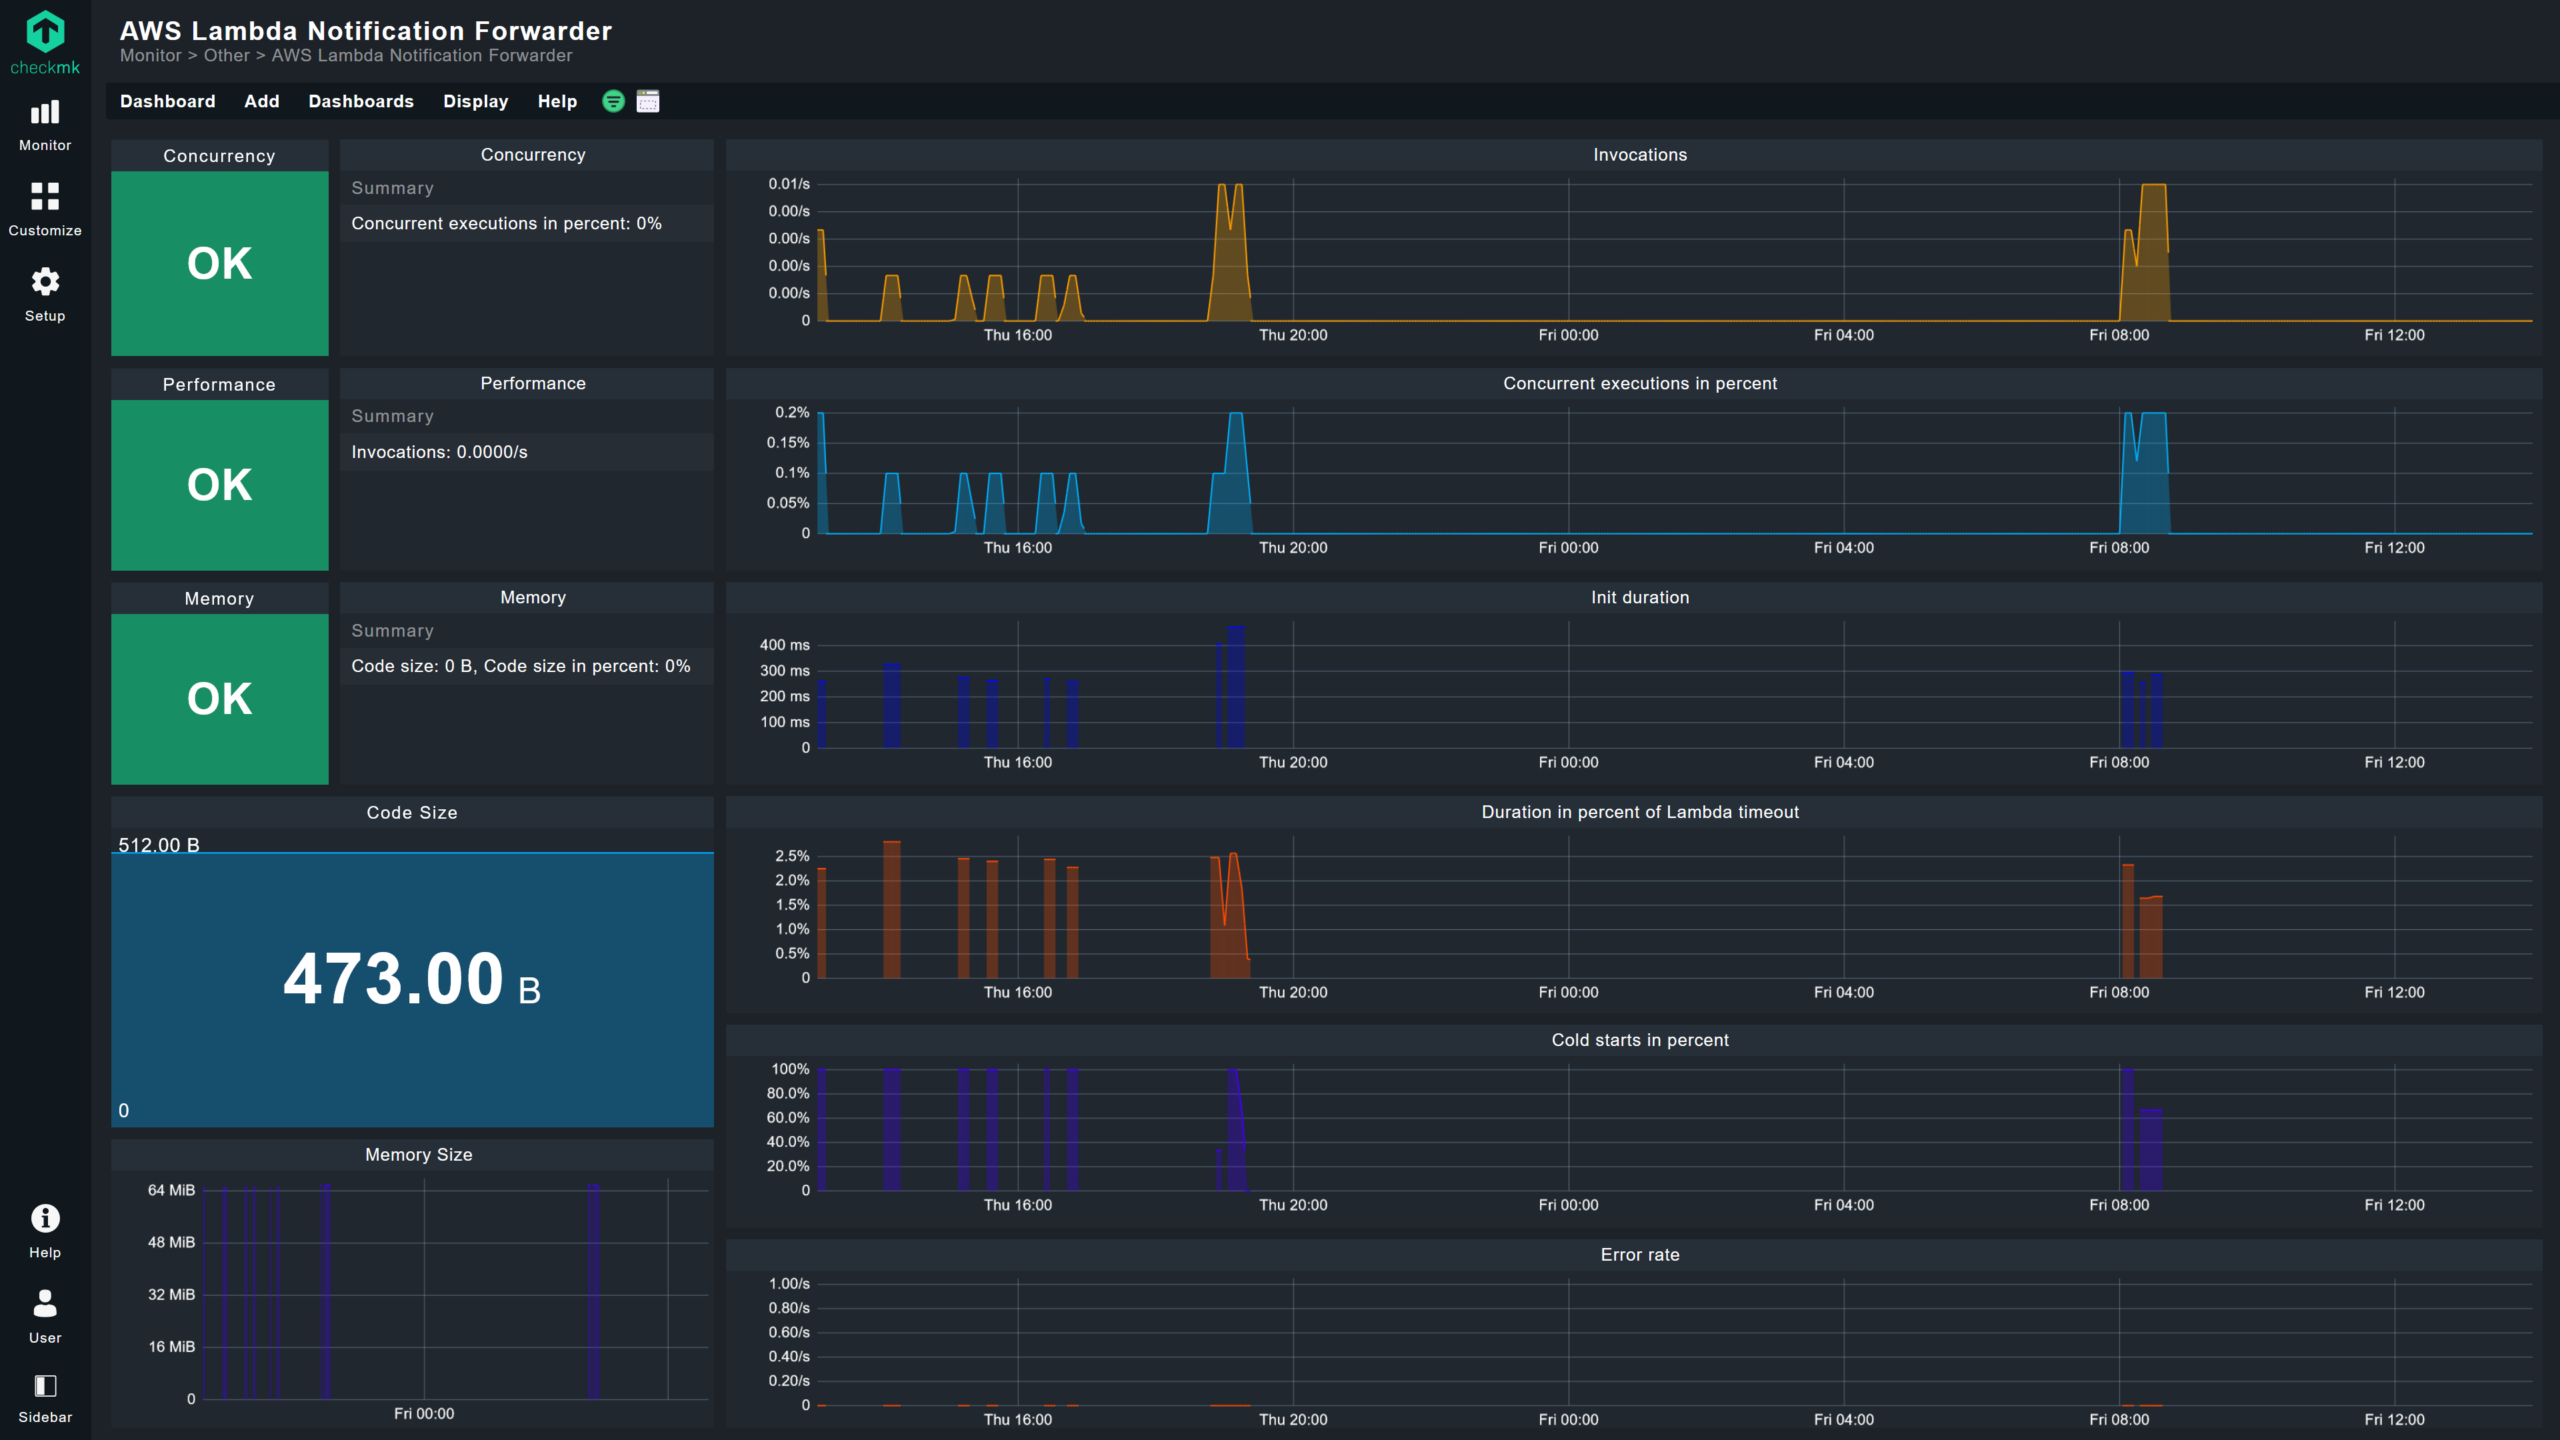Screen dimensions: 2560x1440
Task: Open the Display menu
Action: coord(476,101)
